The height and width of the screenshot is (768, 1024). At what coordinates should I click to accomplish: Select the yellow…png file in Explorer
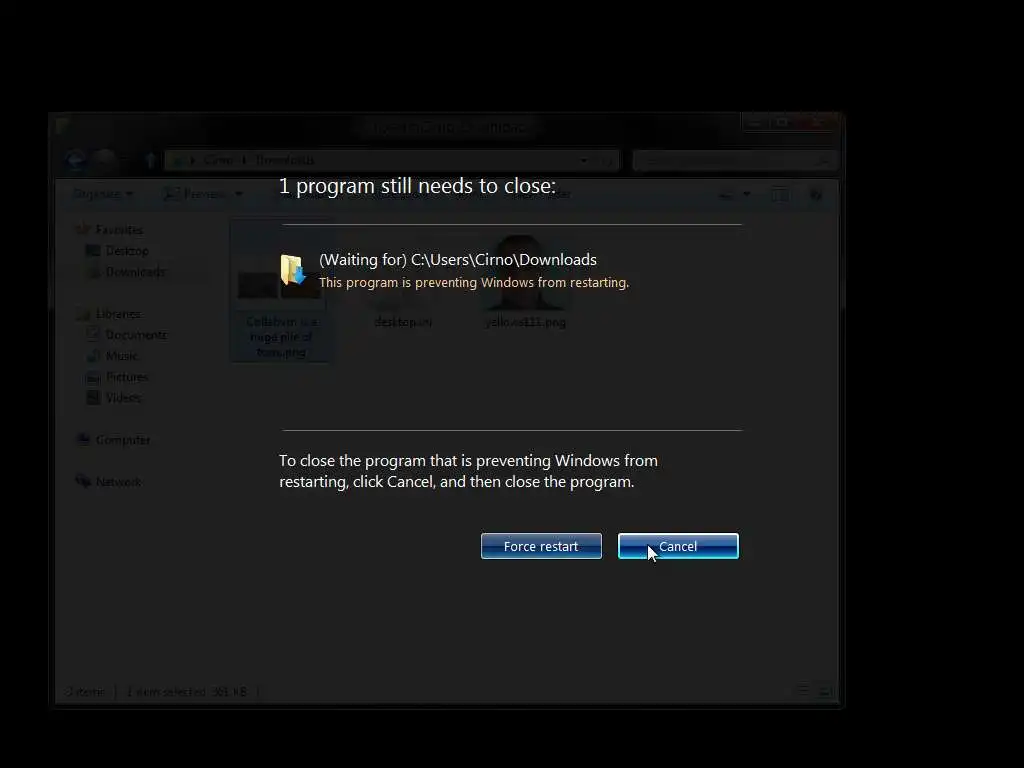(526, 281)
